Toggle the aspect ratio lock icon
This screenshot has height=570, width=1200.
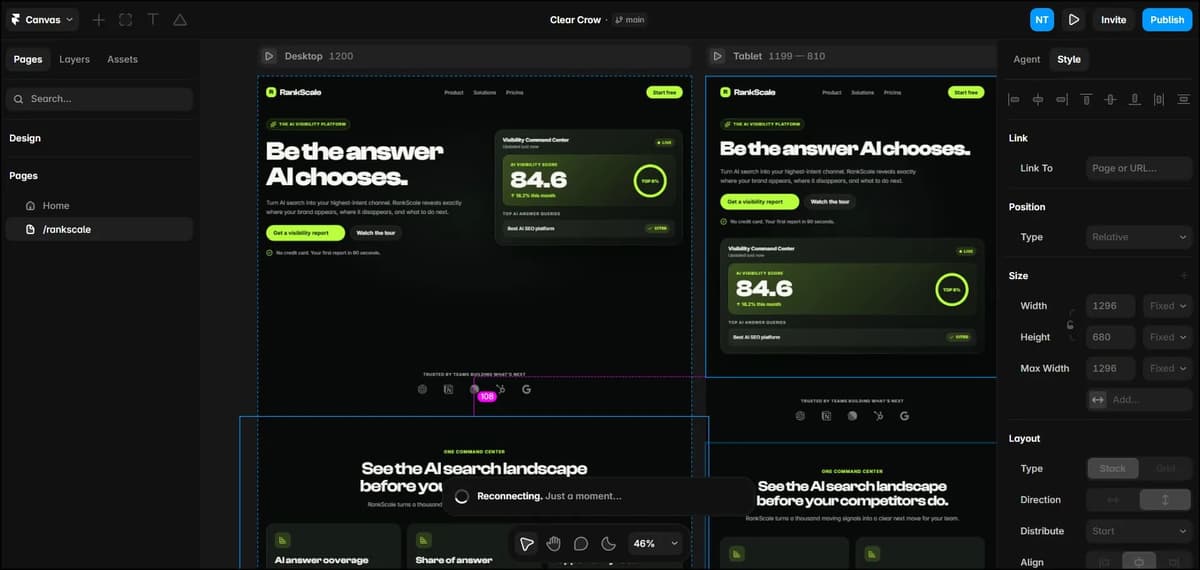coord(1070,325)
